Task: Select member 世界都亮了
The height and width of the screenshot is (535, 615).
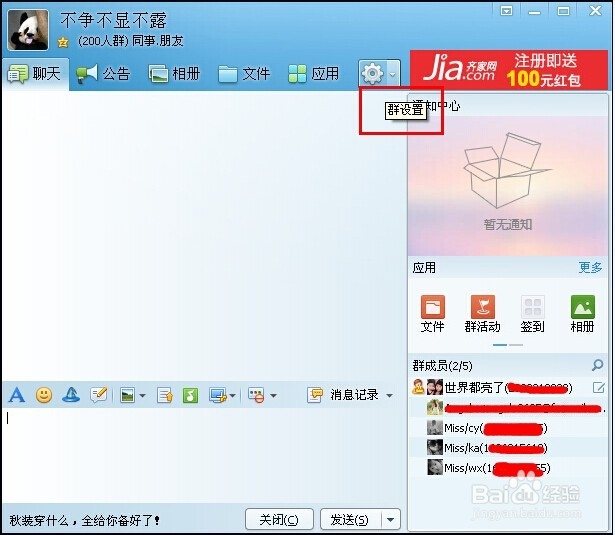Action: click(x=508, y=388)
